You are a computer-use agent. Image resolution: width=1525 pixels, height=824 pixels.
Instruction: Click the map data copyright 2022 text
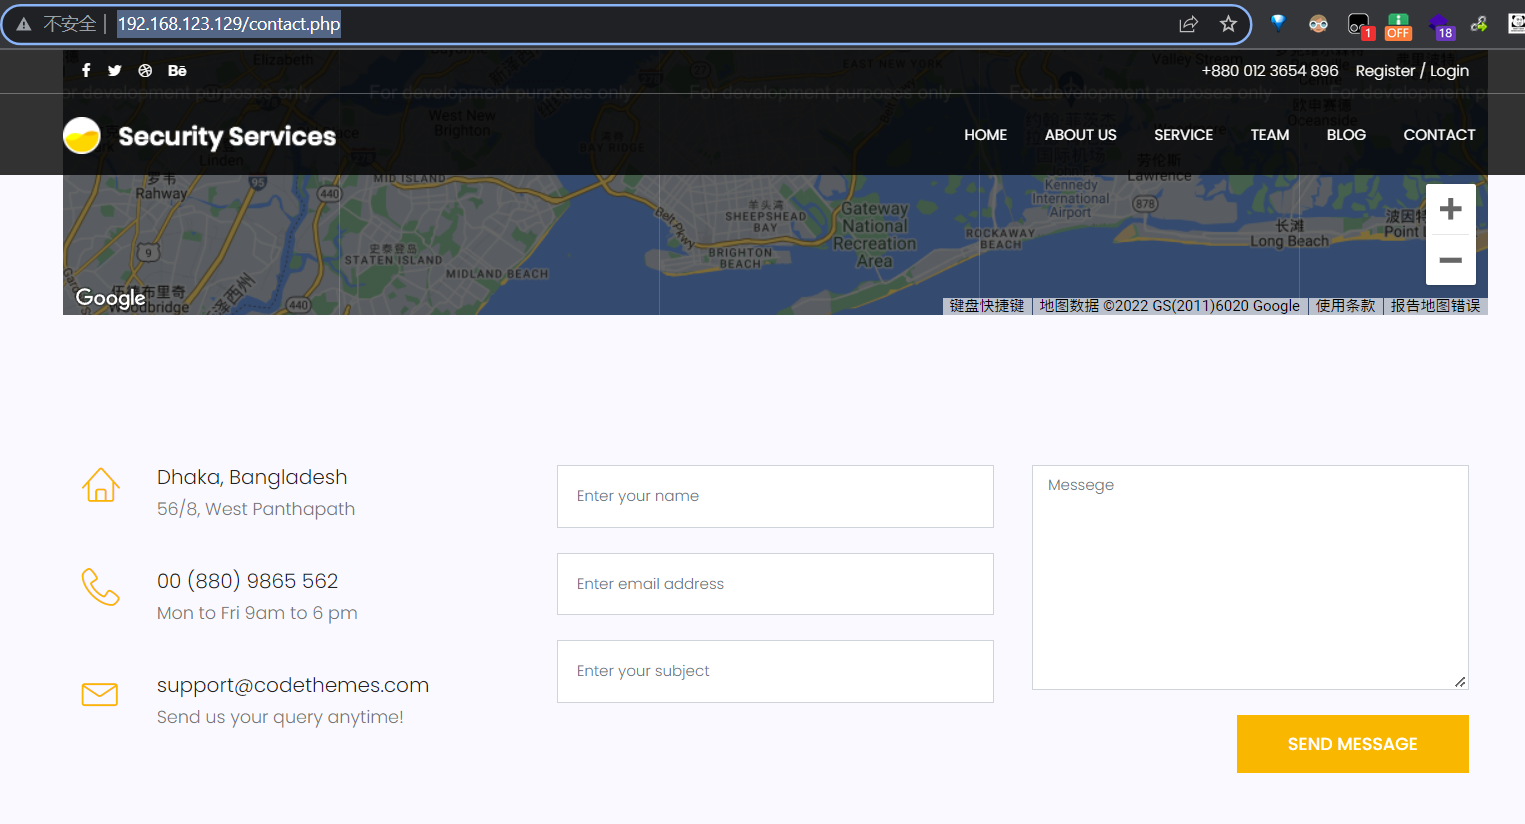pos(1169,306)
